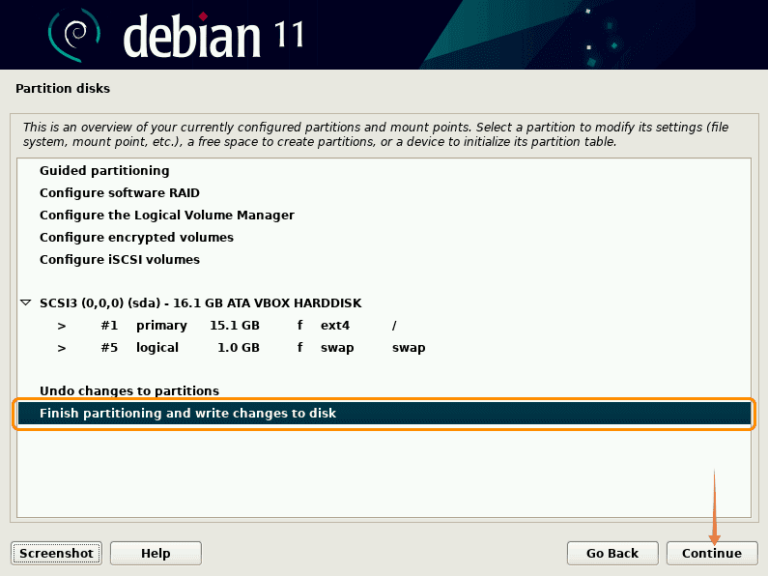Image resolution: width=768 pixels, height=576 pixels.
Task: Choose Undo changes to partitions
Action: click(129, 391)
